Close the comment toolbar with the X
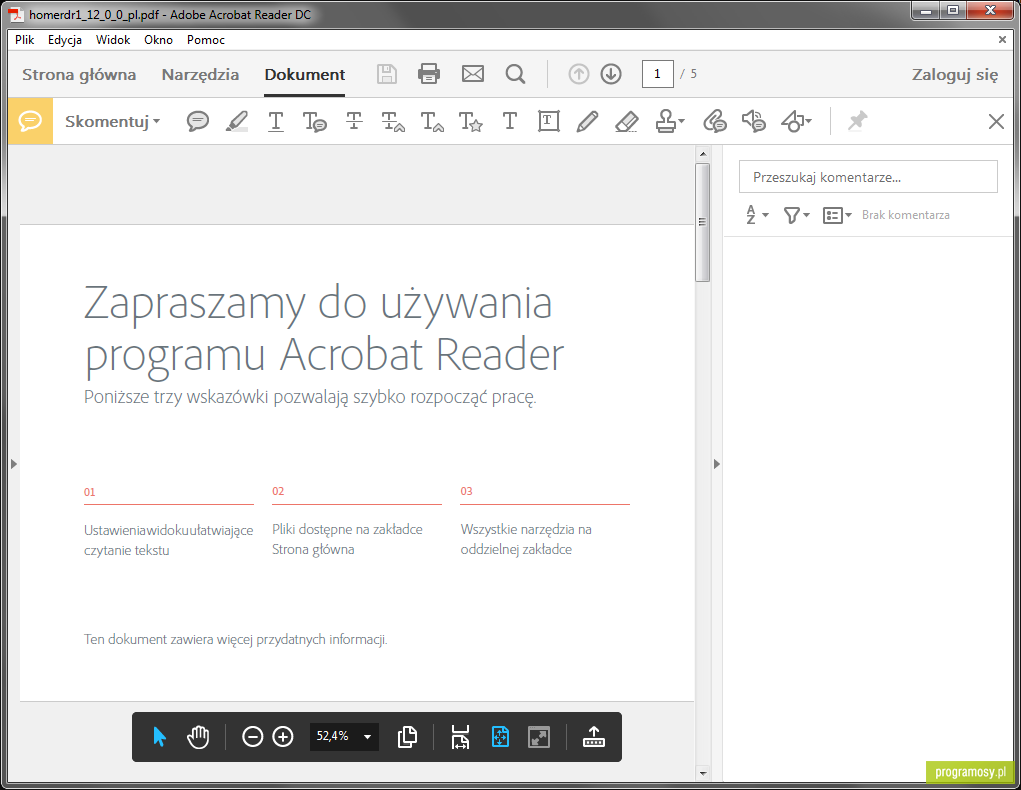Image resolution: width=1021 pixels, height=790 pixels. 996,121
